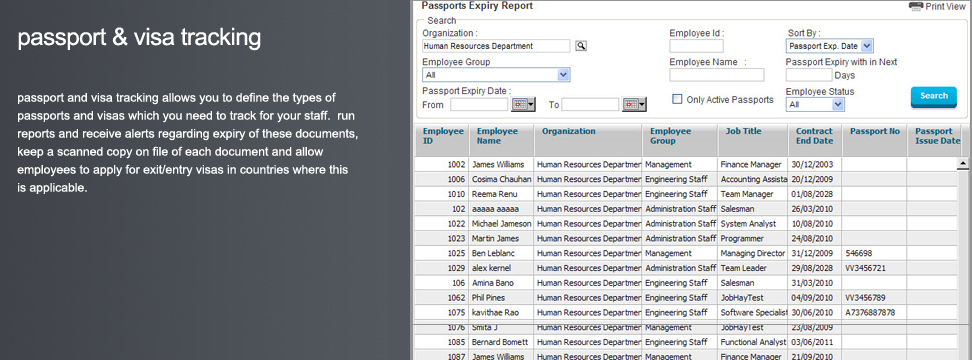
Task: Click passport number 546698
Action: pyautogui.click(x=859, y=253)
